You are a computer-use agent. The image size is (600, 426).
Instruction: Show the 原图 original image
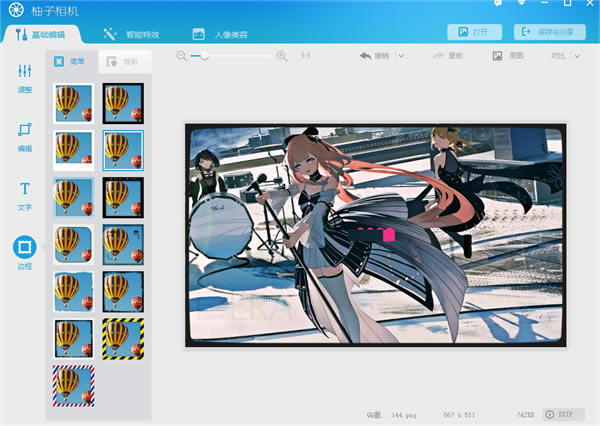508,56
